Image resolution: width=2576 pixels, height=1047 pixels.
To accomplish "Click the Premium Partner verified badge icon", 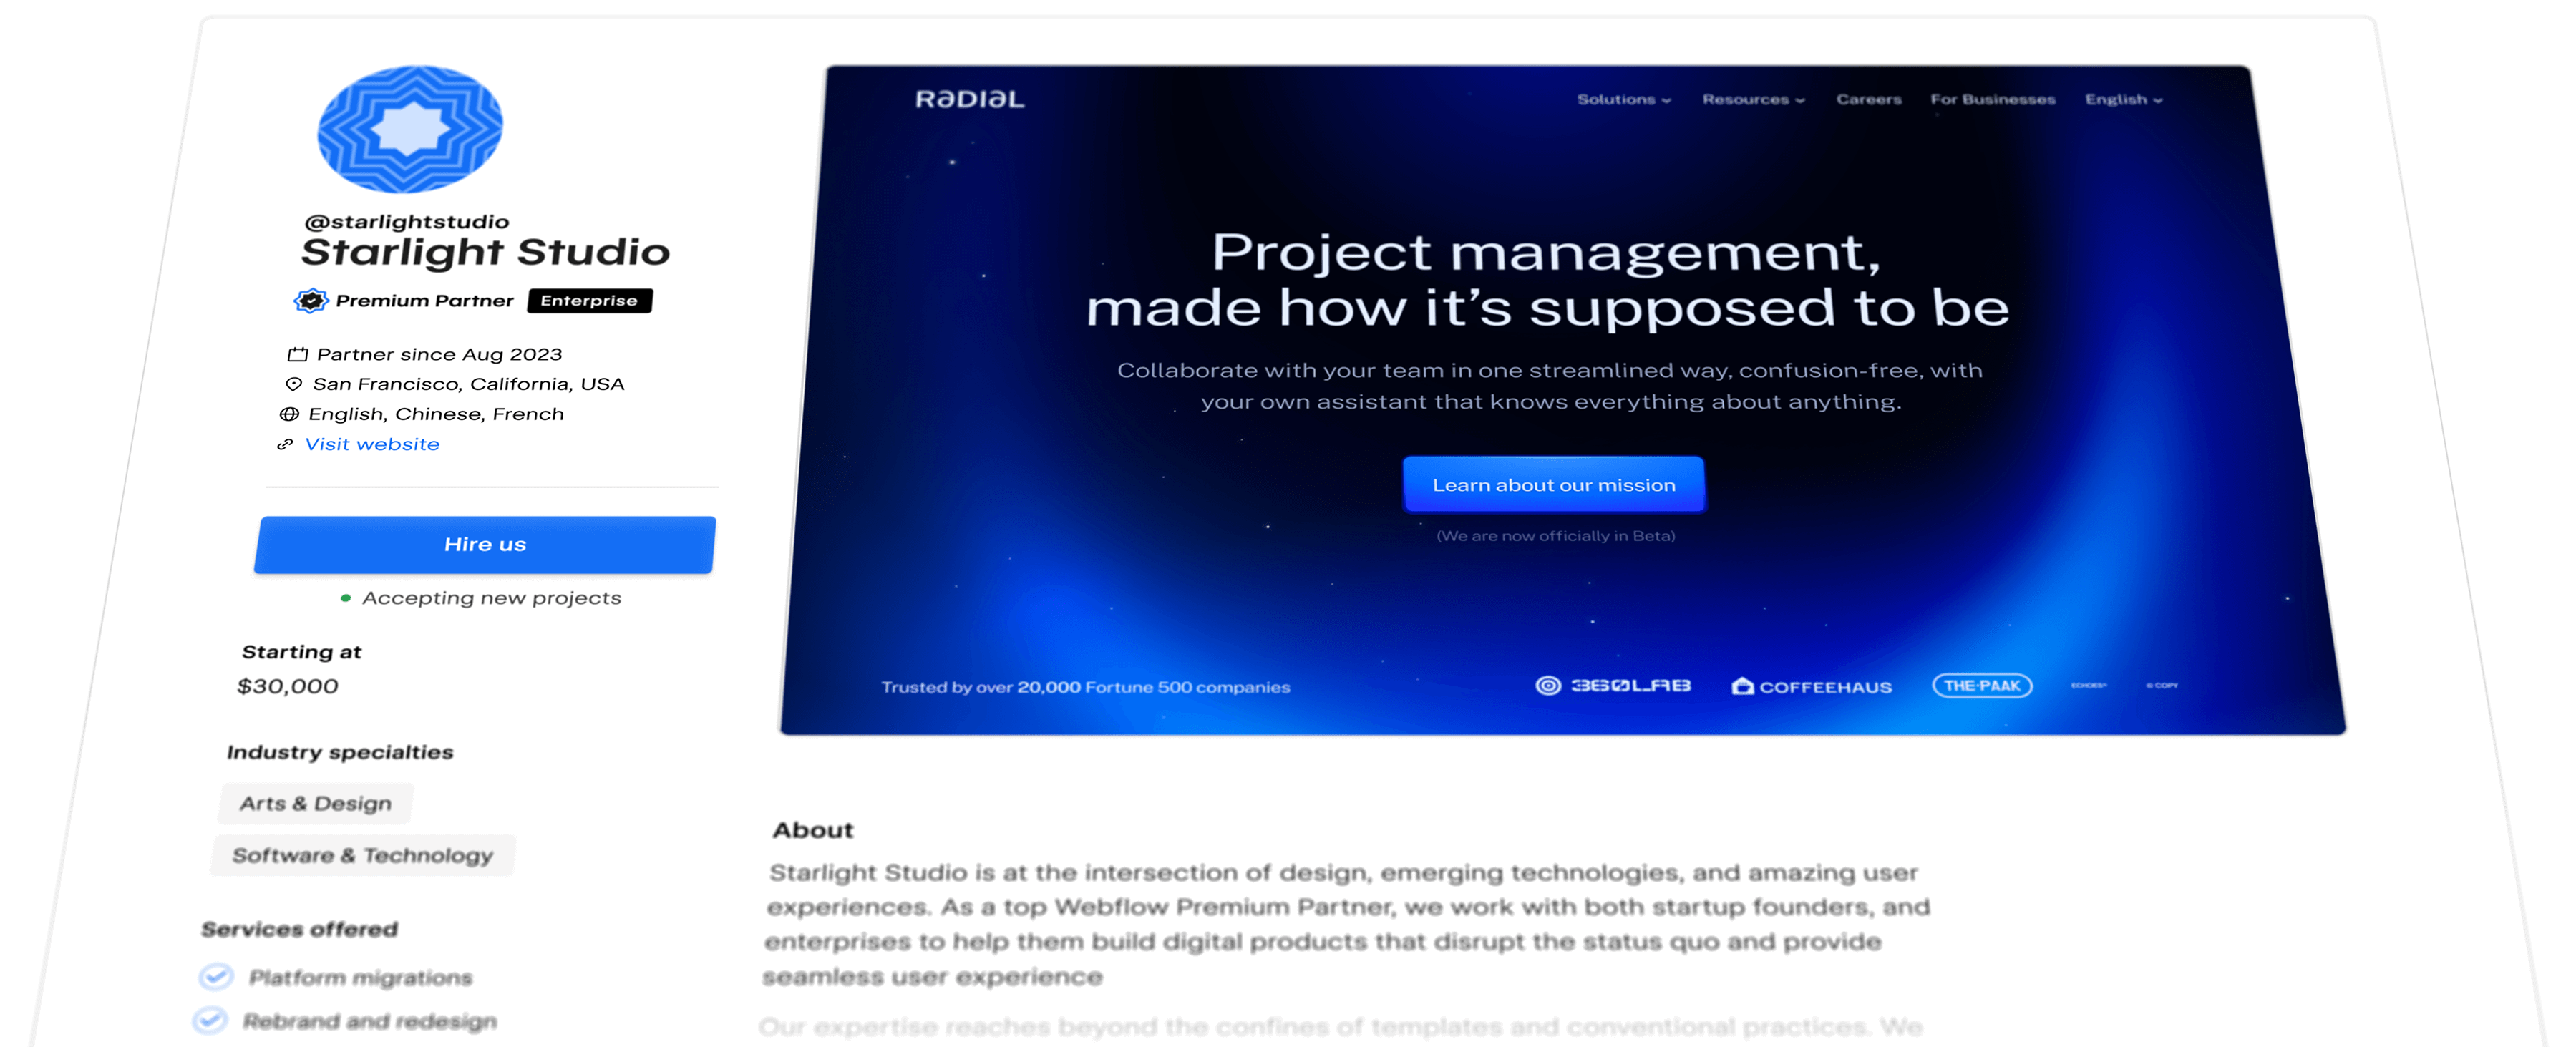I will click(x=311, y=300).
